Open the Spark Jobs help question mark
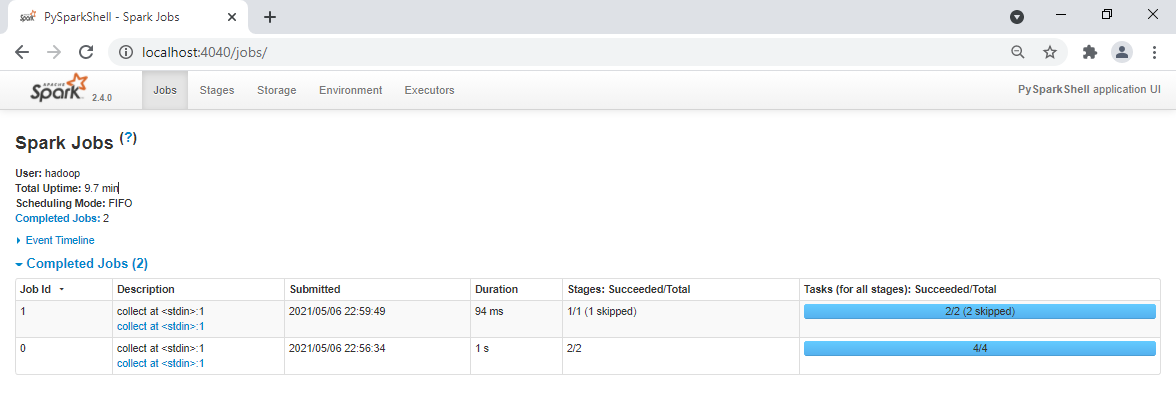Image resolution: width=1176 pixels, height=404 pixels. (x=128, y=138)
